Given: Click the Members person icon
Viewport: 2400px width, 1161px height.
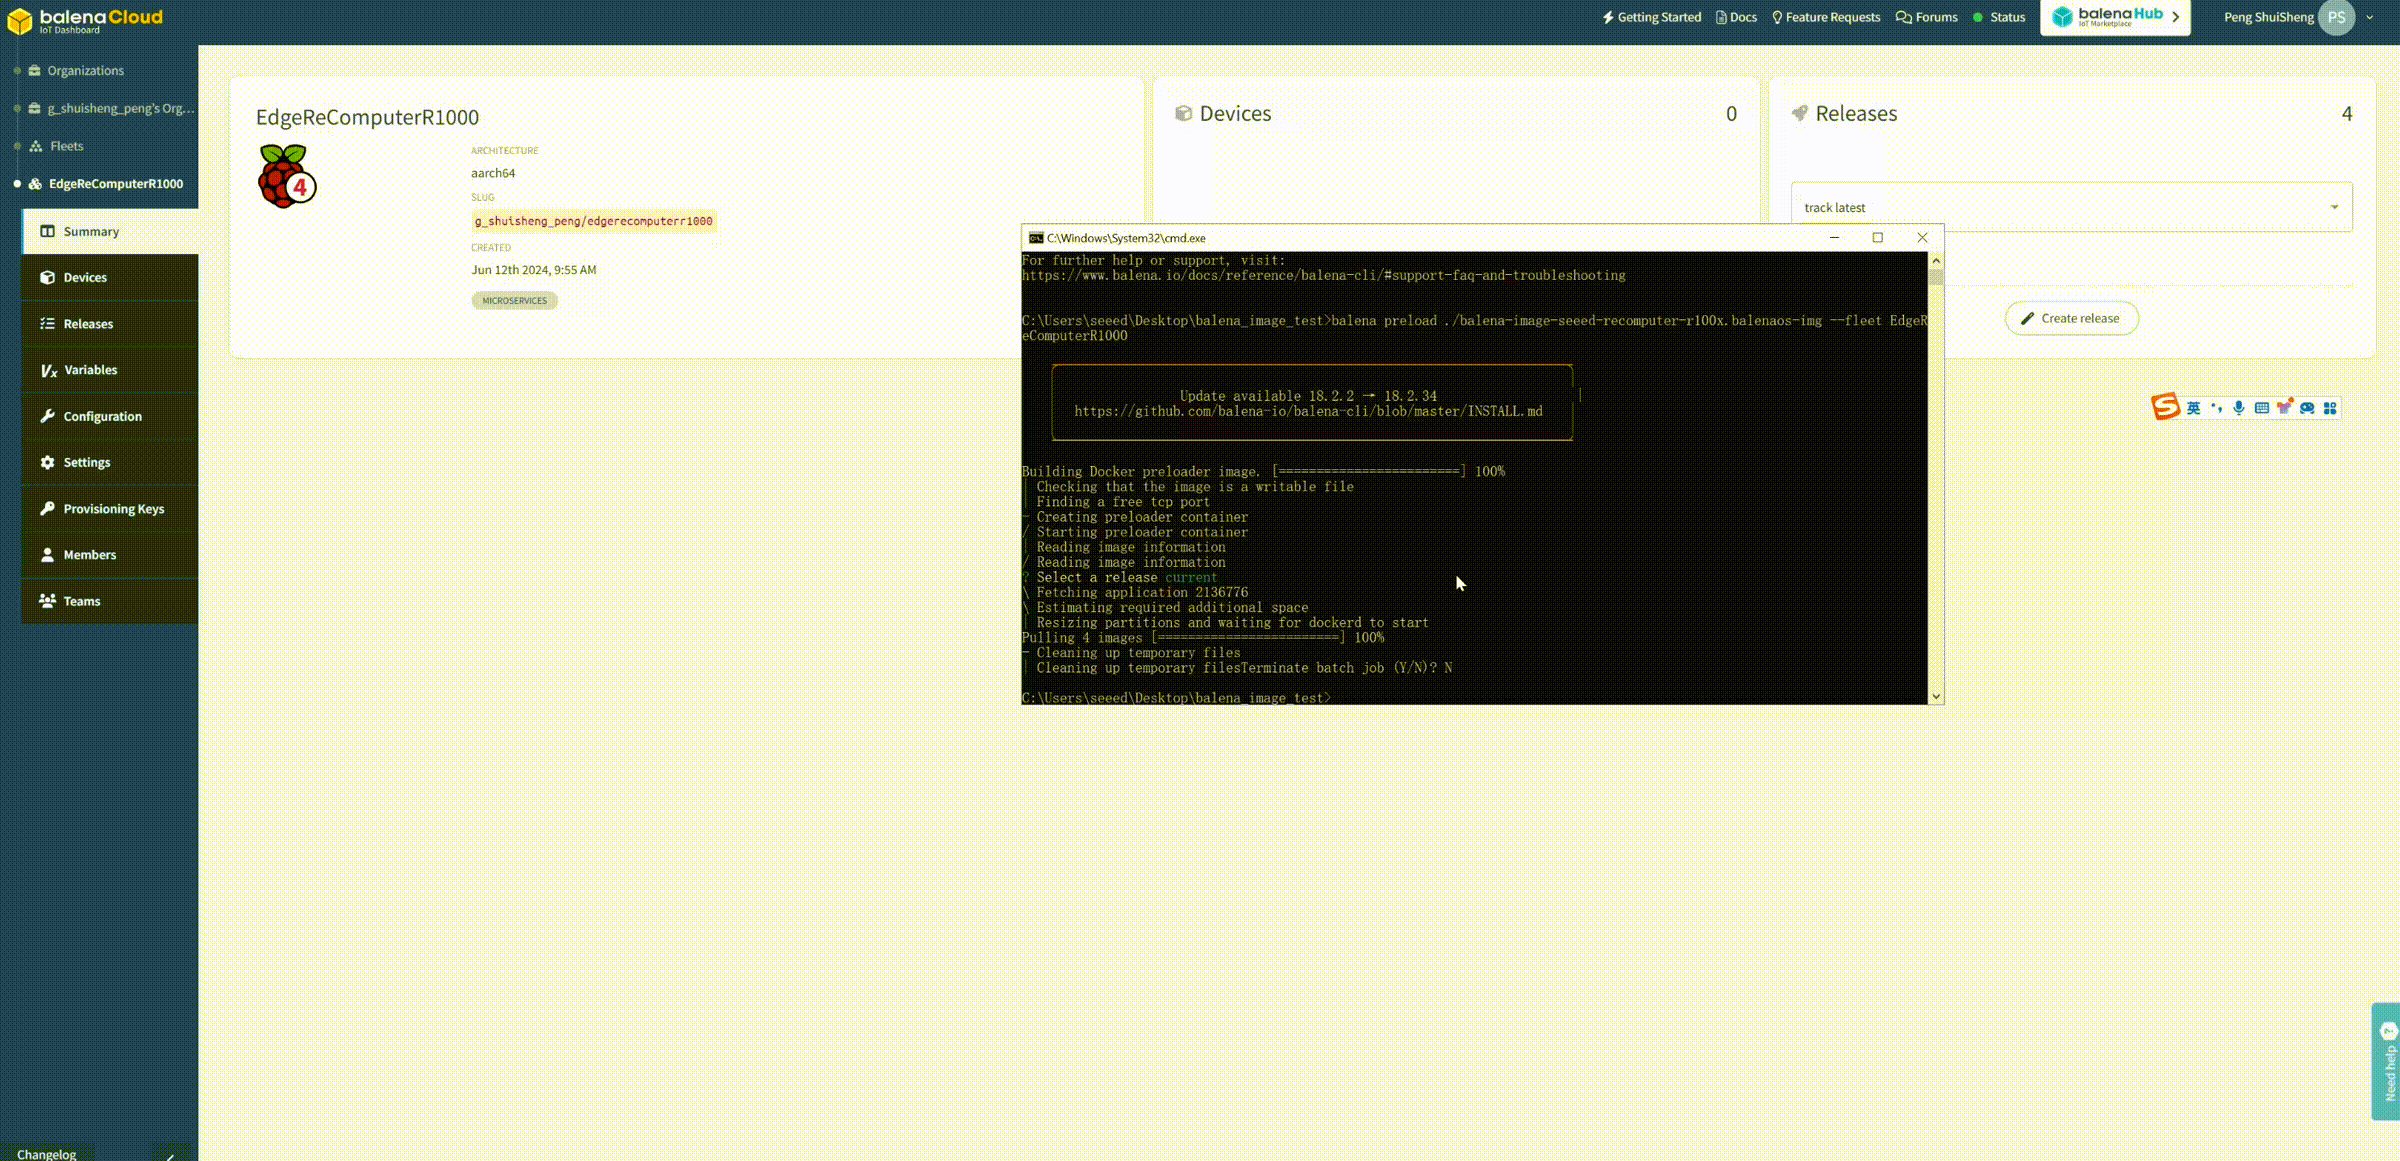Looking at the screenshot, I should click(47, 555).
